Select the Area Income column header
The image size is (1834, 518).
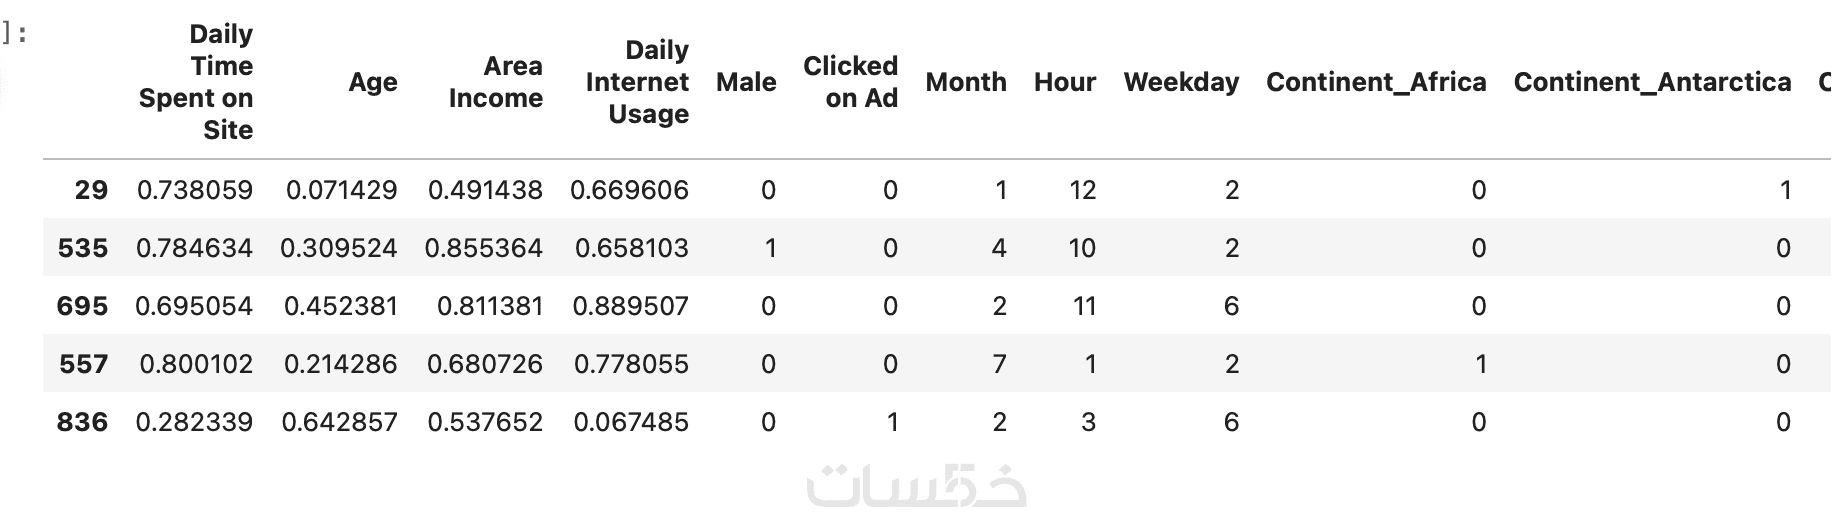496,82
